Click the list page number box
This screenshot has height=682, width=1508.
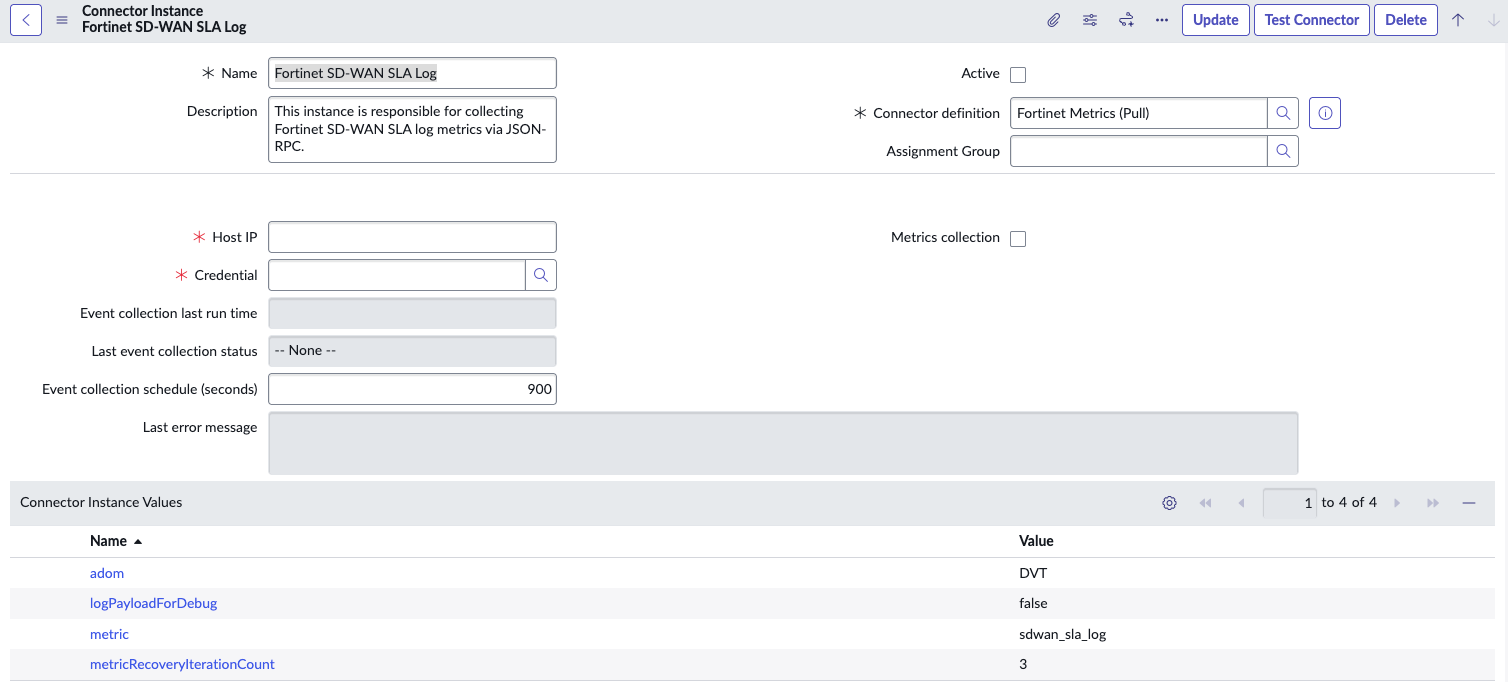[x=1290, y=503]
